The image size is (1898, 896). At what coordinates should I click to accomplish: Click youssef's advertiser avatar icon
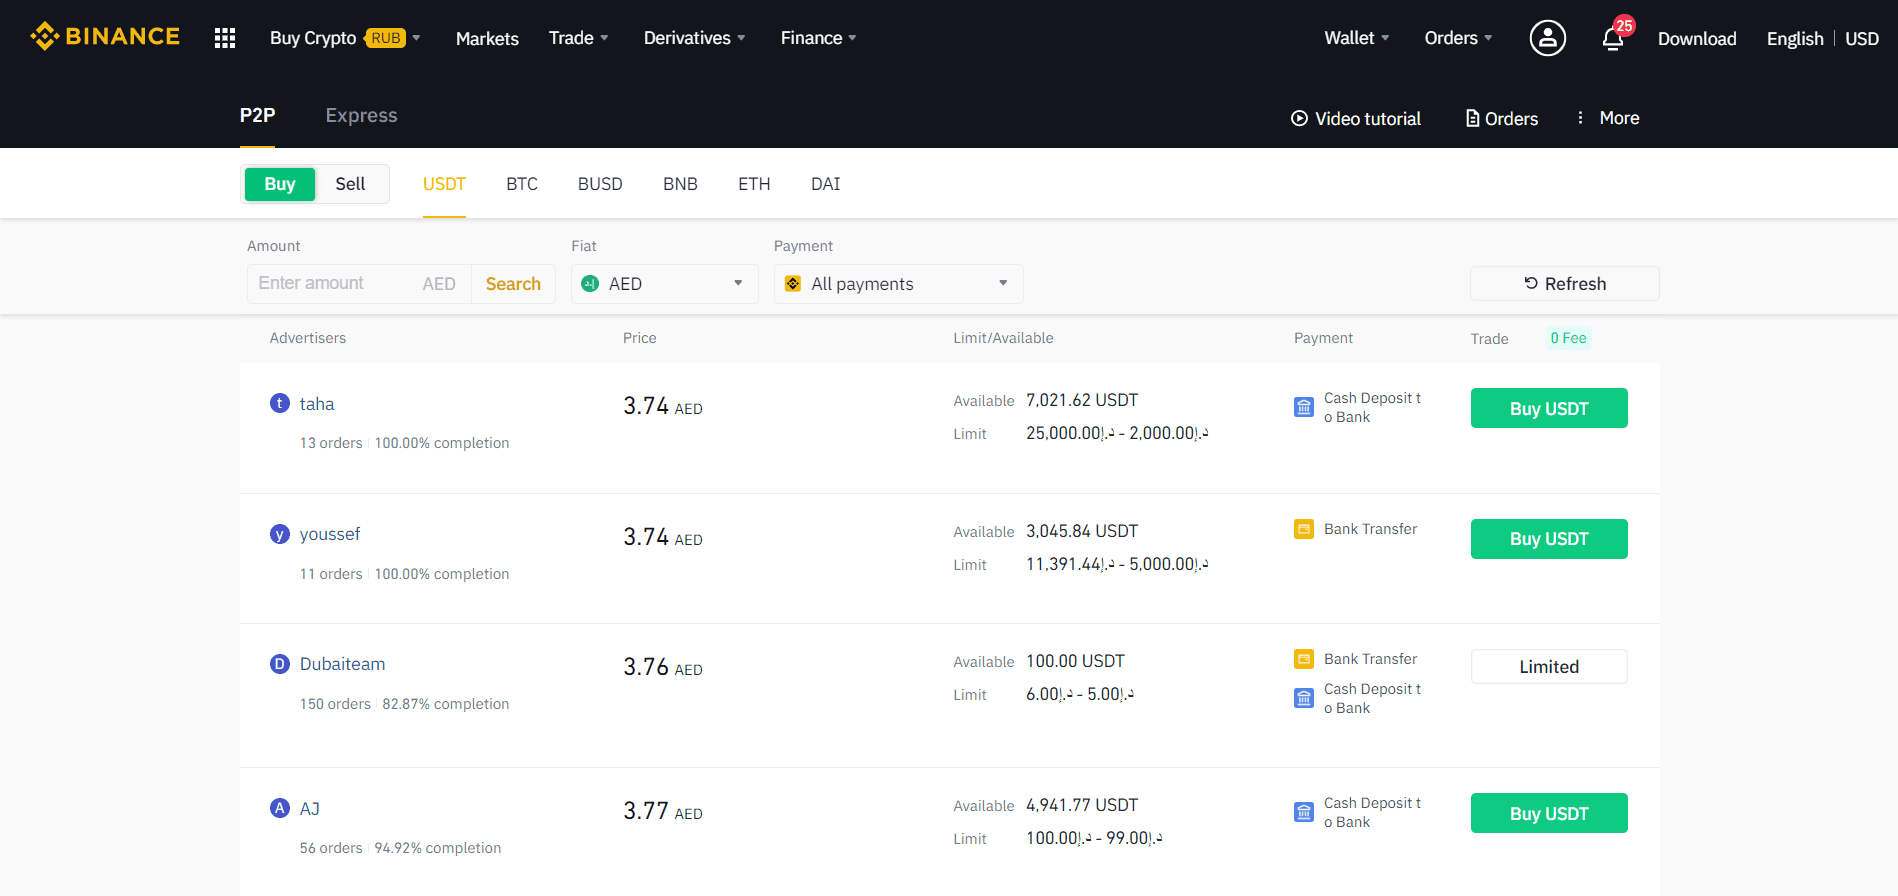click(x=280, y=534)
